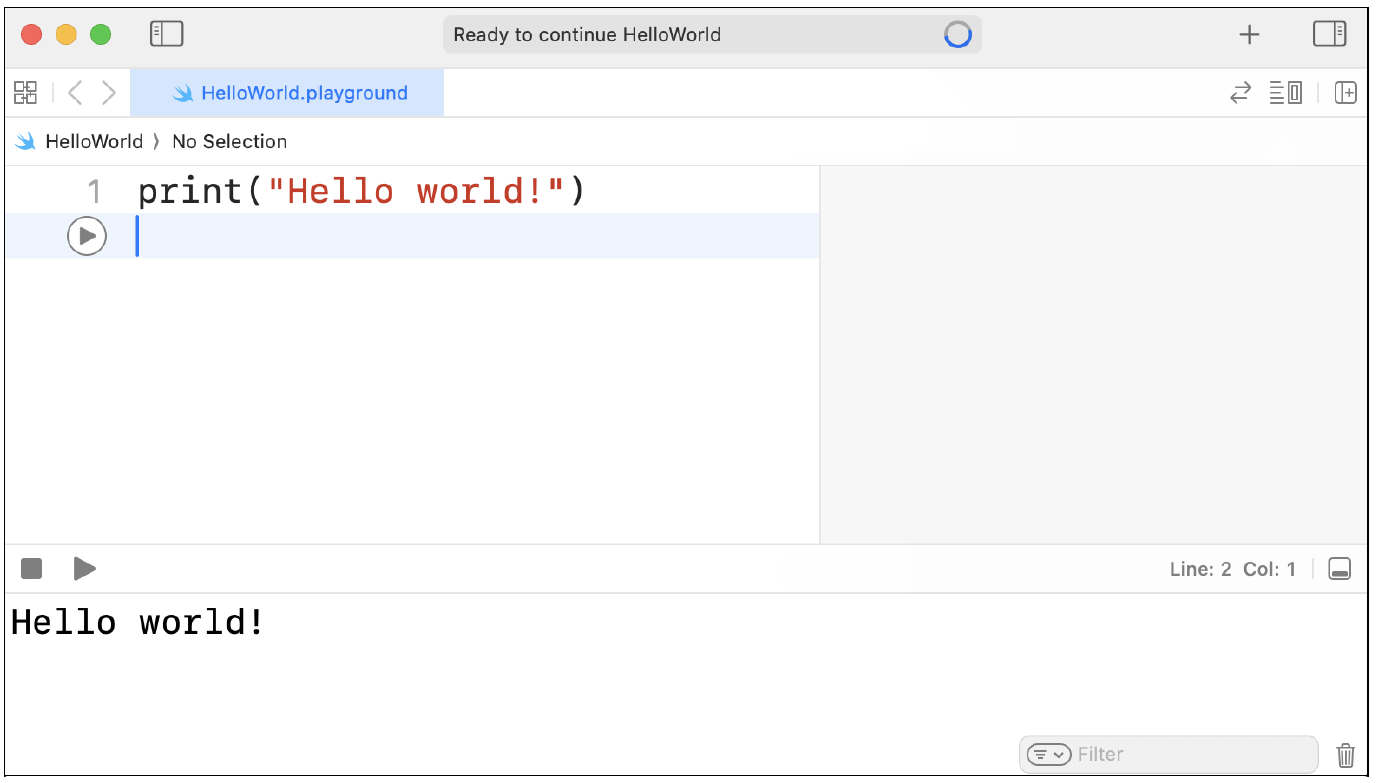Select the HelloWorld.playground tab

click(288, 93)
